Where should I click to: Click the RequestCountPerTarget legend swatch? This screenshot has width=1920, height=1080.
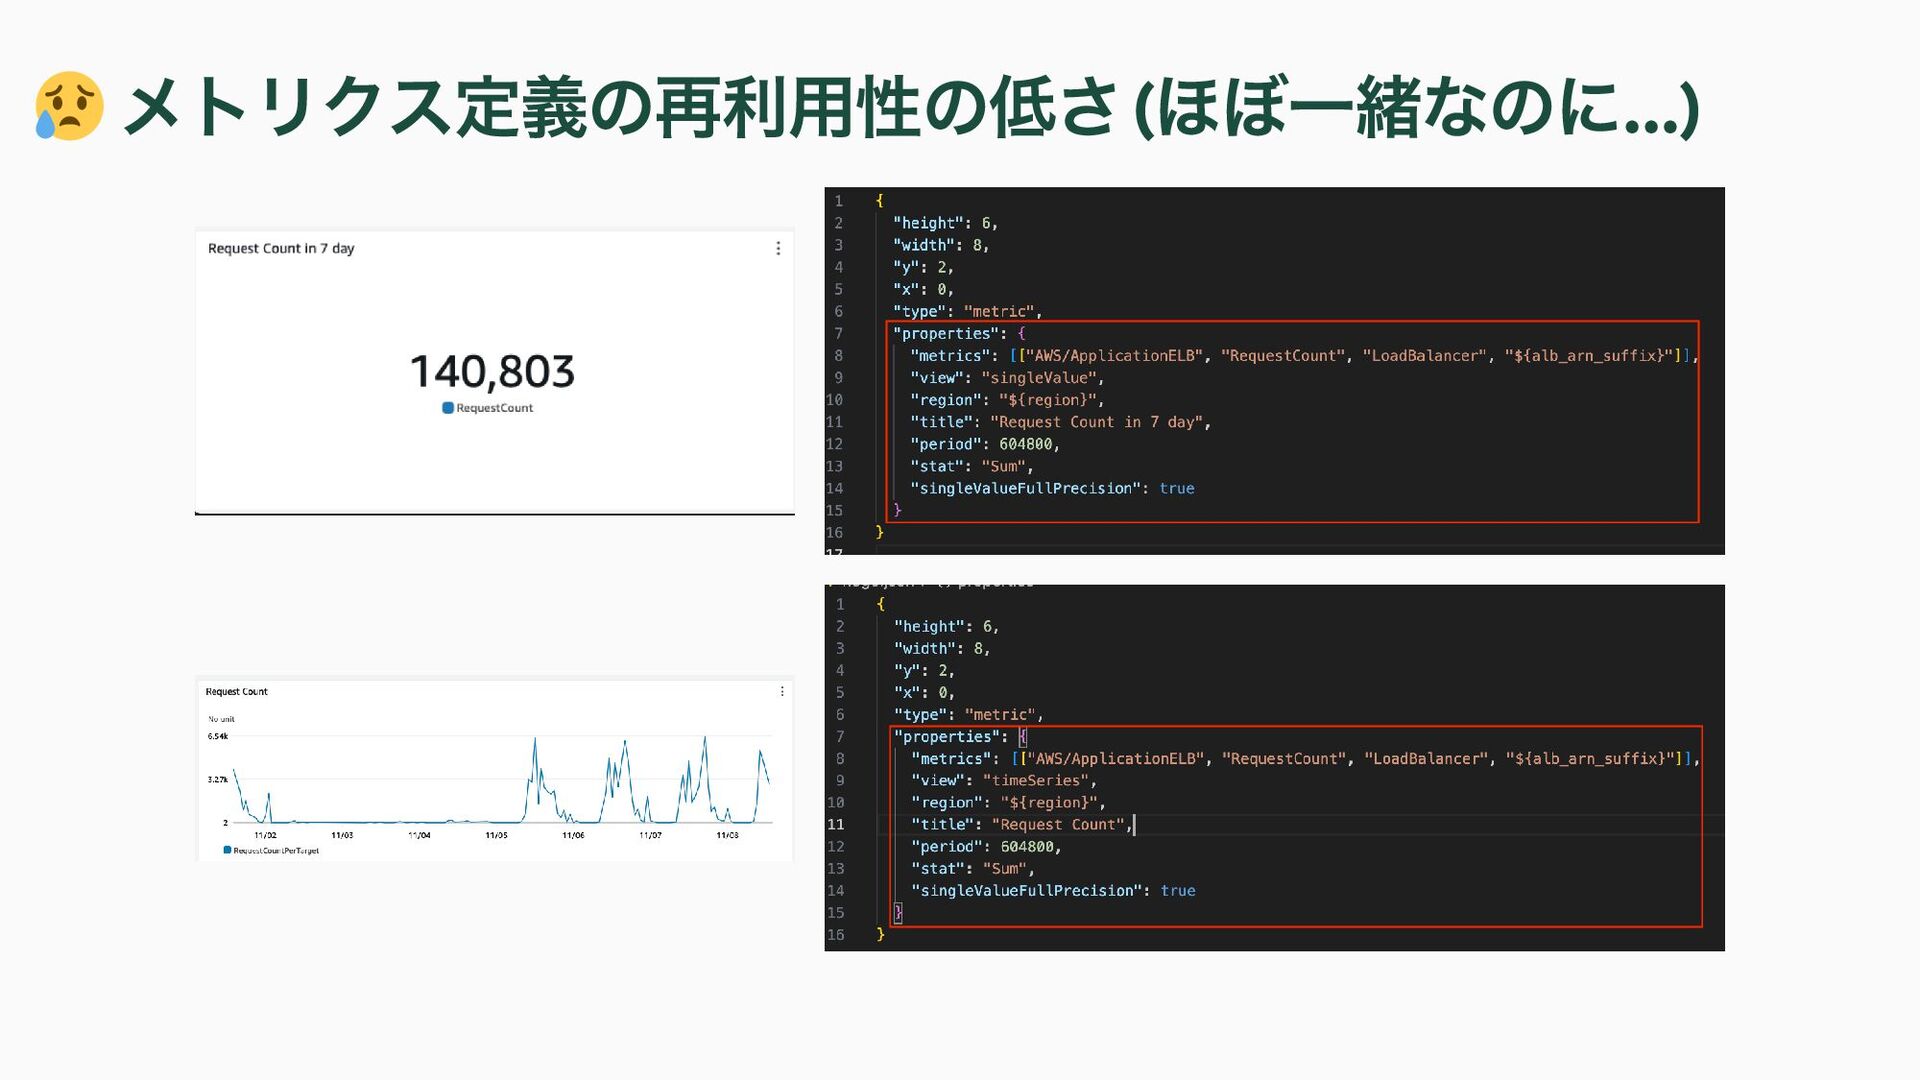tap(227, 850)
